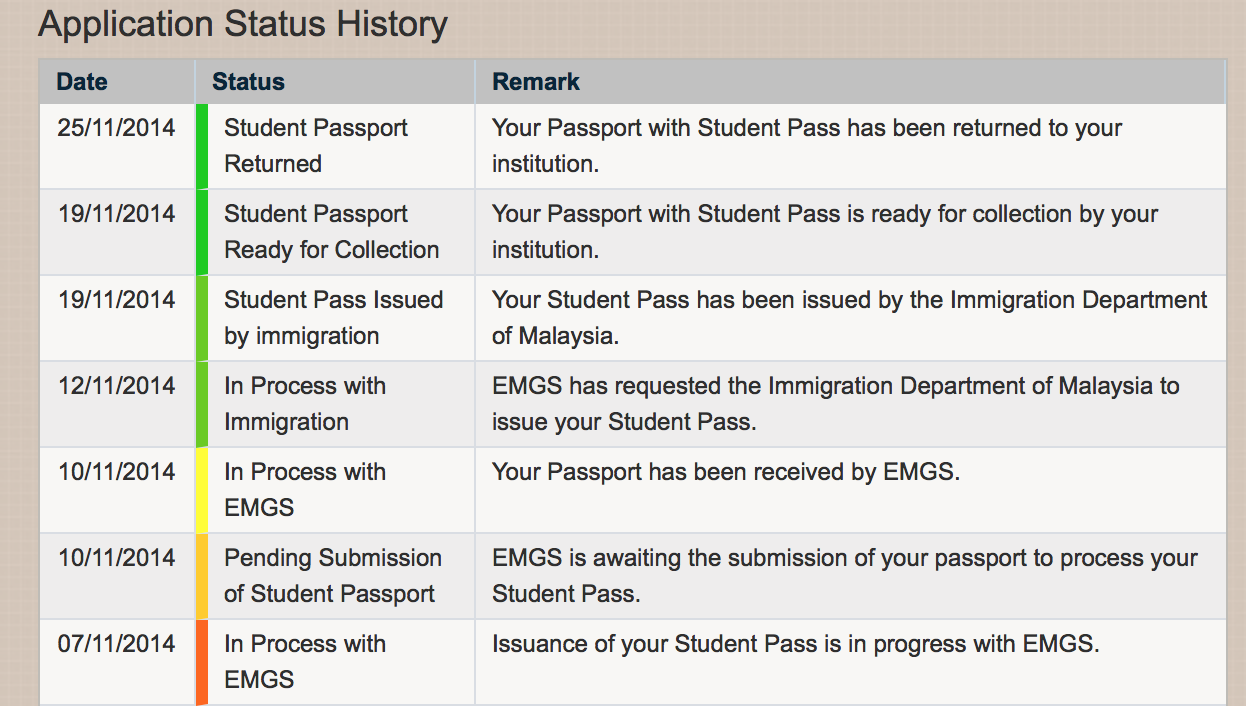Screen dimensions: 1246x706
Task: Click the green bar beside Student Passport Returned
Action: tap(202, 146)
